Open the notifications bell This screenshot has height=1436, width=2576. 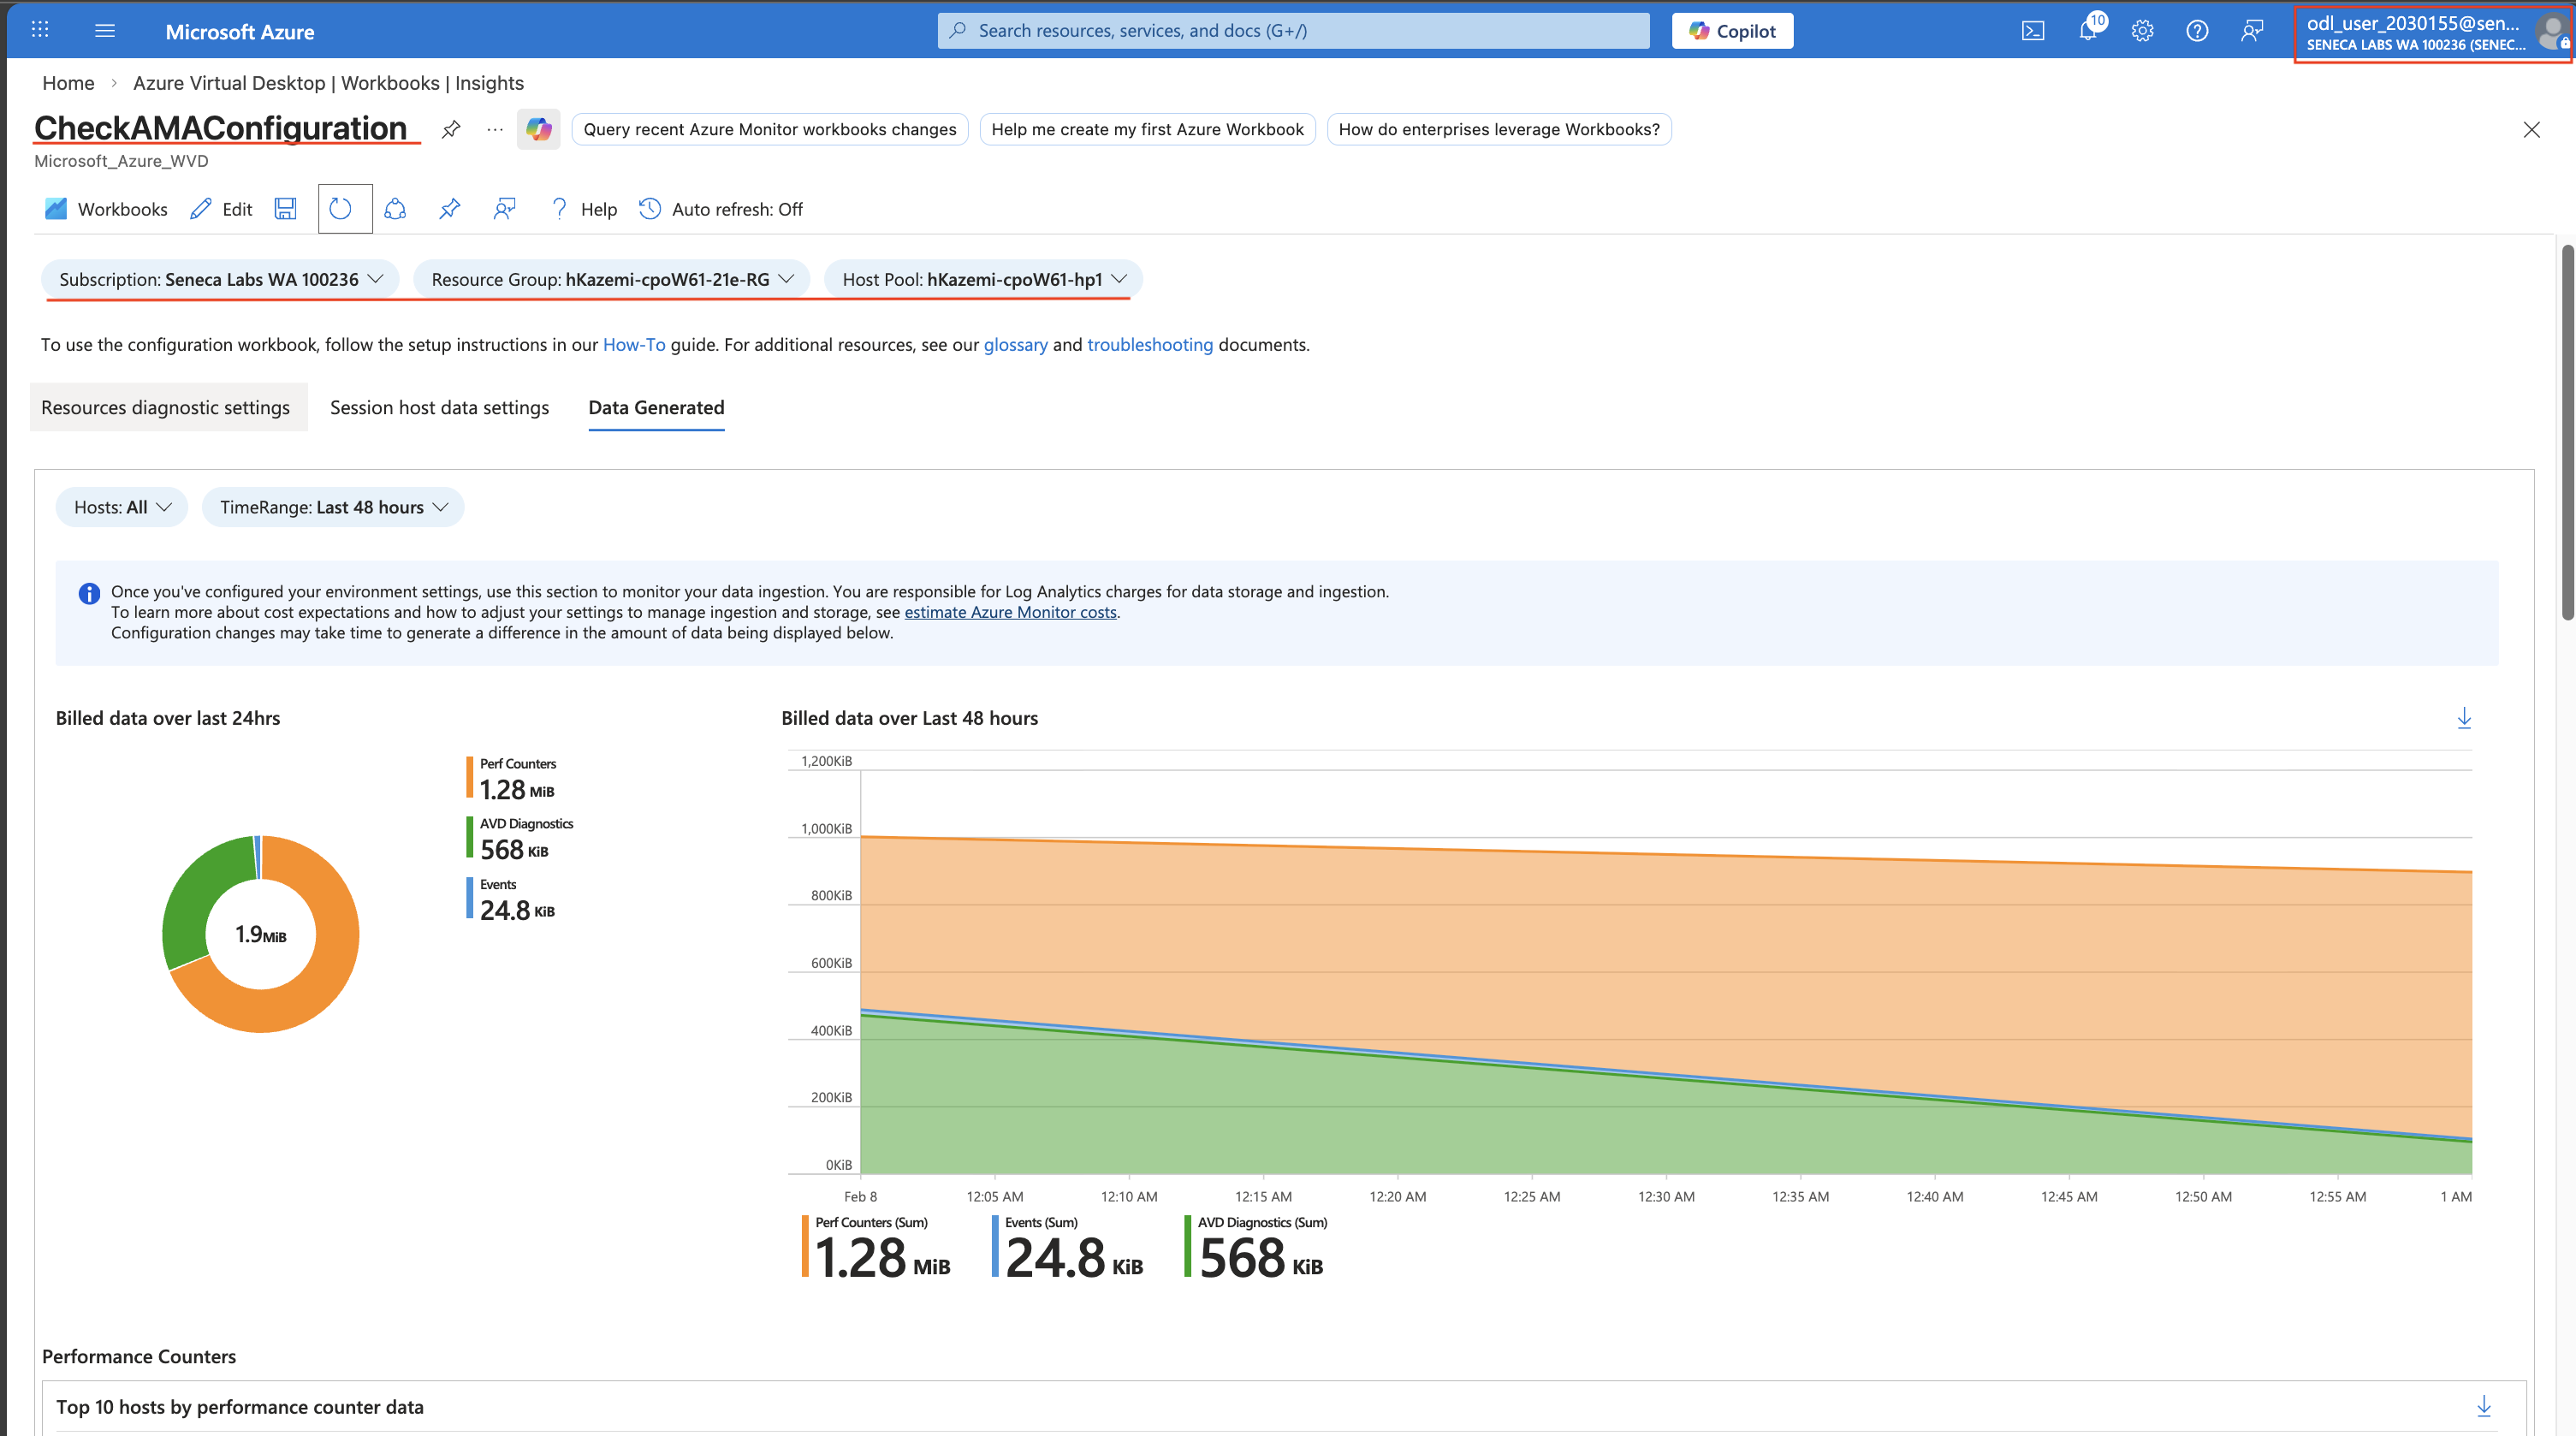[x=2088, y=29]
